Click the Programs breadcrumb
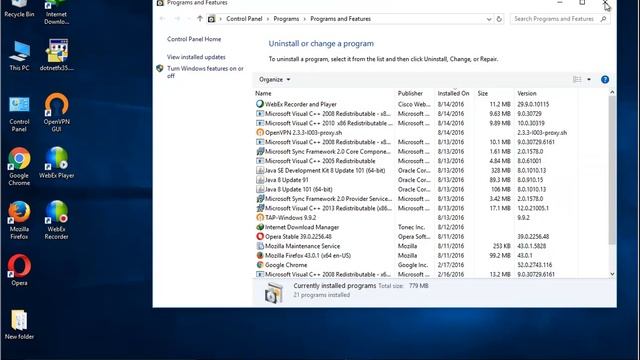This screenshot has width=640, height=360. (x=286, y=19)
